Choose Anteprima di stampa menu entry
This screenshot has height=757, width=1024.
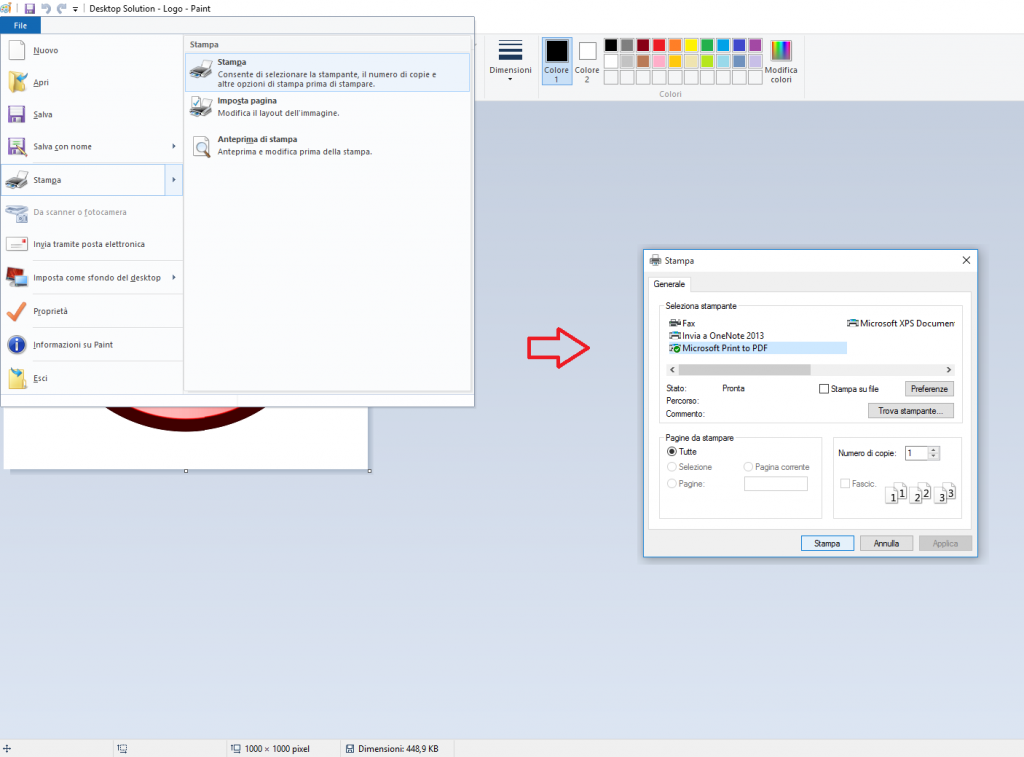coord(328,145)
